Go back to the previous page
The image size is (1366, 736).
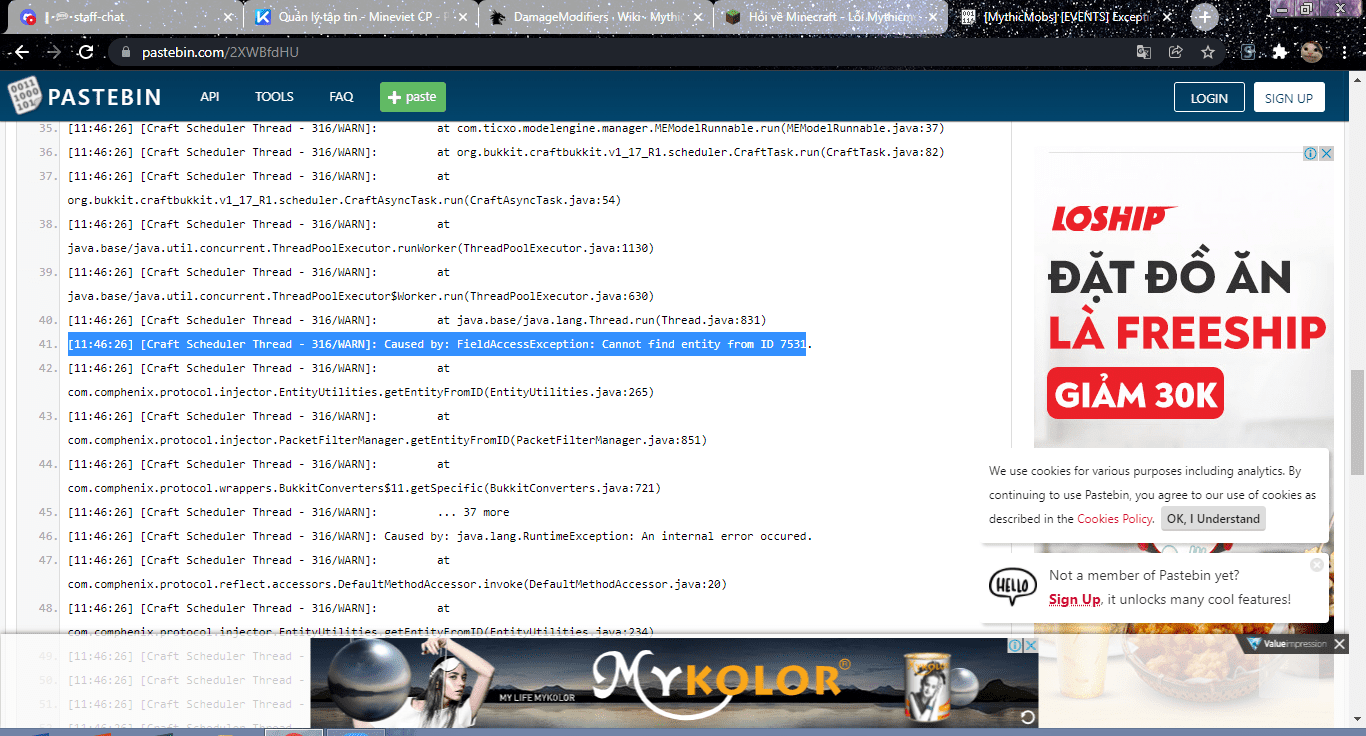[x=22, y=52]
